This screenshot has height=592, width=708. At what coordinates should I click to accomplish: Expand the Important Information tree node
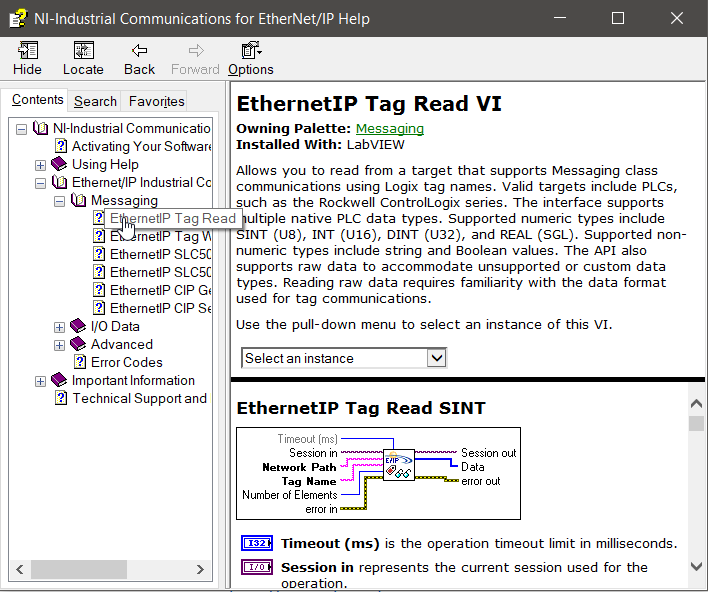point(40,382)
